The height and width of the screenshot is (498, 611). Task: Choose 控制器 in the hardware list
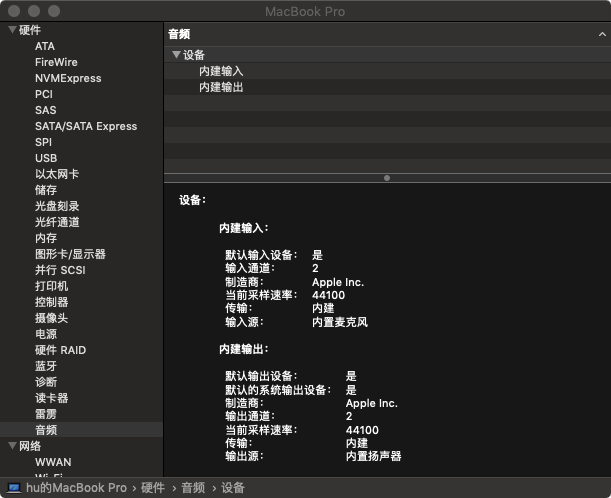(51, 302)
